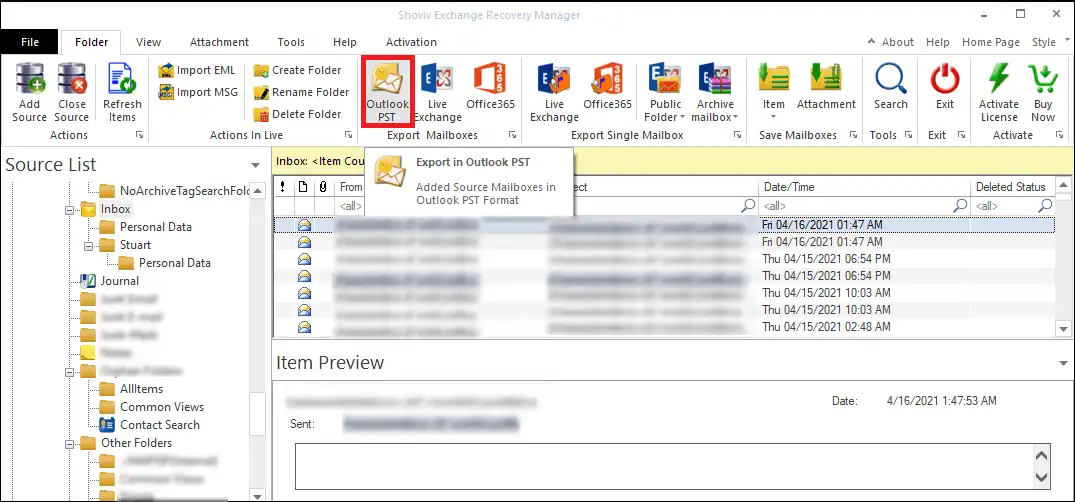This screenshot has height=502, width=1075.
Task: Select email dated Thu 04/15/2021 02:48 AM
Action: coord(664,327)
